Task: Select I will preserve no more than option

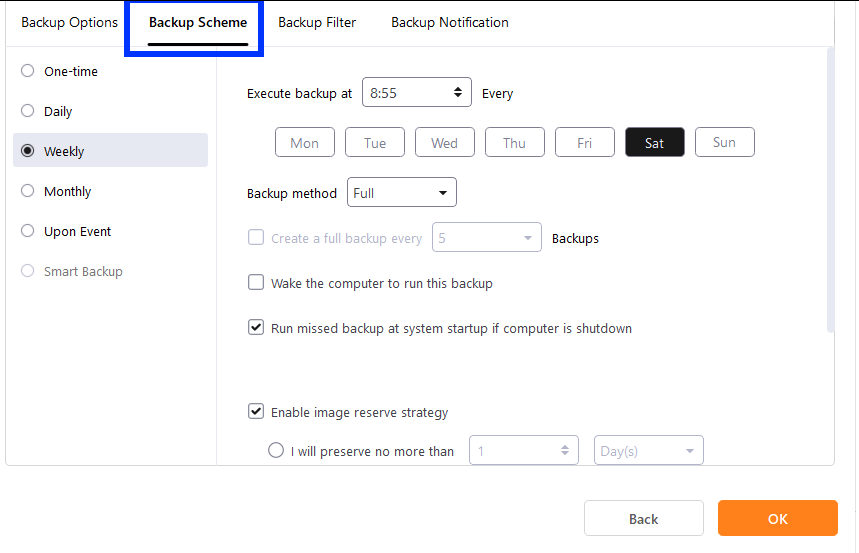Action: [x=276, y=451]
